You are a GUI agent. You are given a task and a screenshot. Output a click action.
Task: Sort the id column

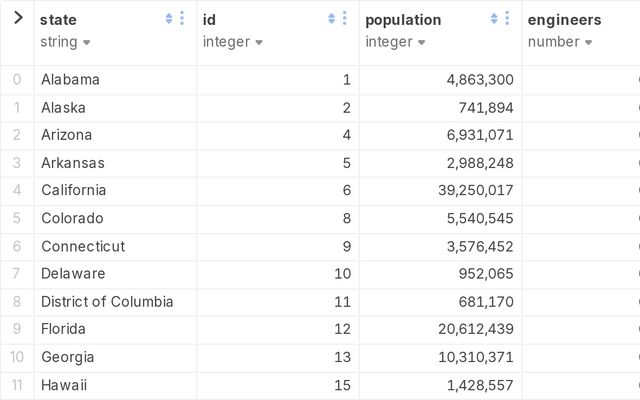coord(332,18)
